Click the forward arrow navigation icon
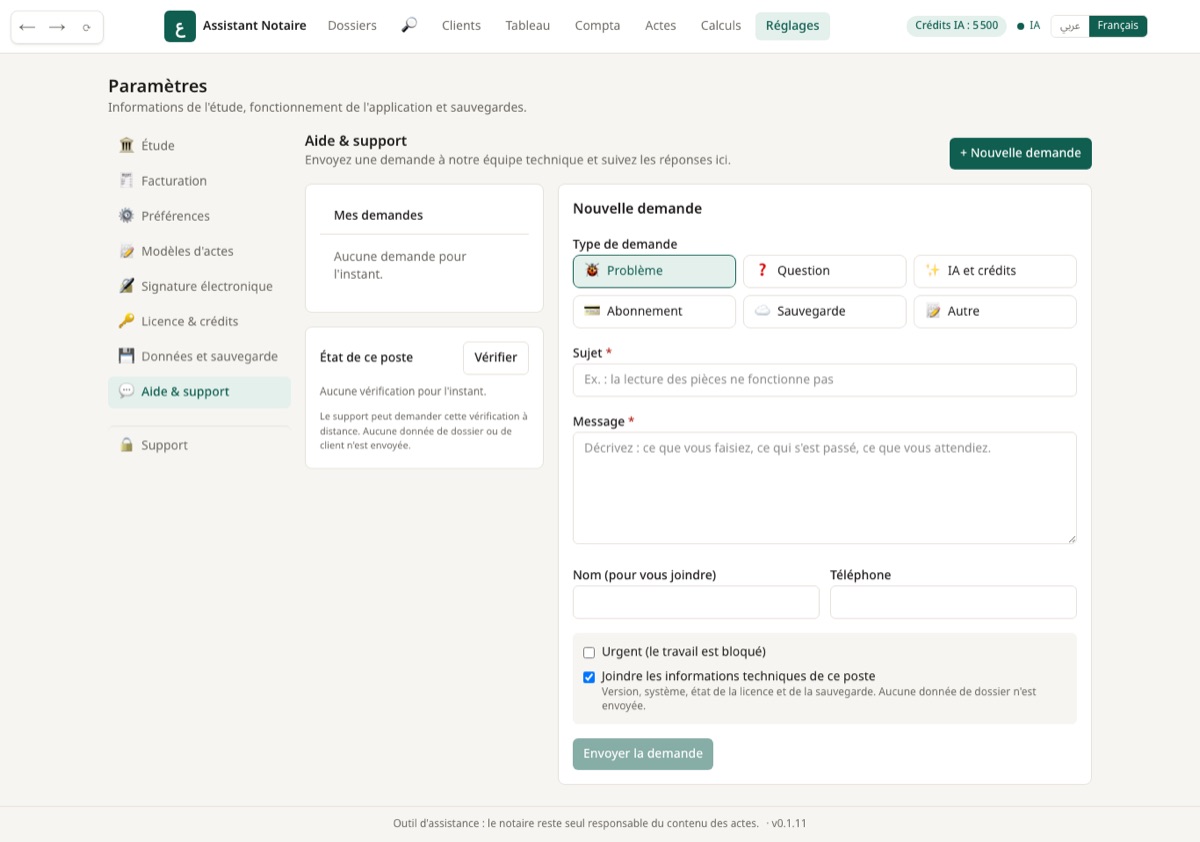The image size is (1200, 842). [57, 27]
